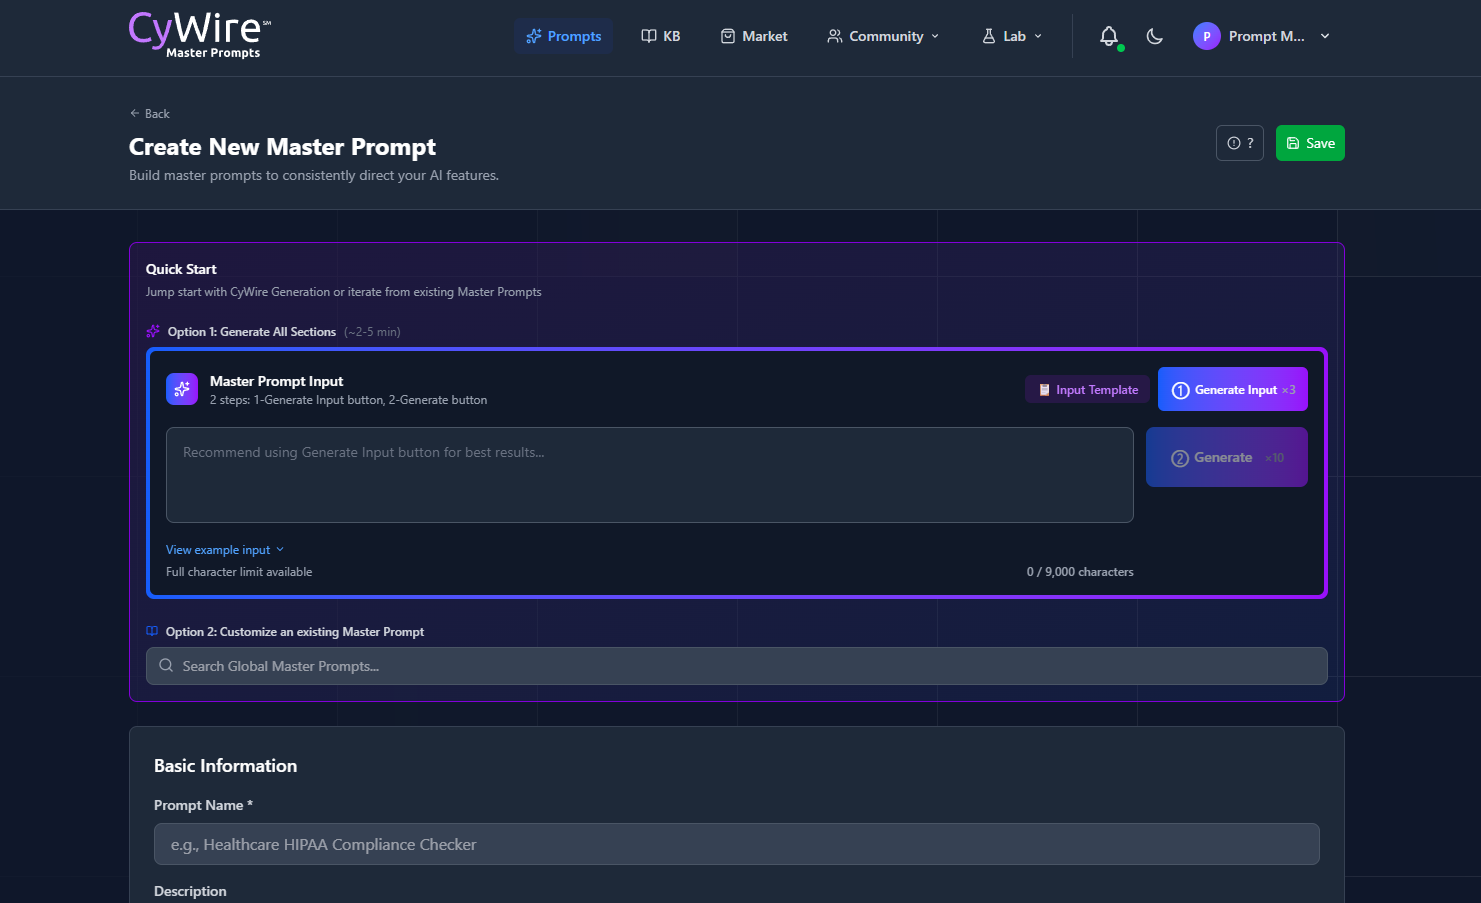Expand View example input
Image resolution: width=1481 pixels, height=903 pixels.
(x=225, y=550)
